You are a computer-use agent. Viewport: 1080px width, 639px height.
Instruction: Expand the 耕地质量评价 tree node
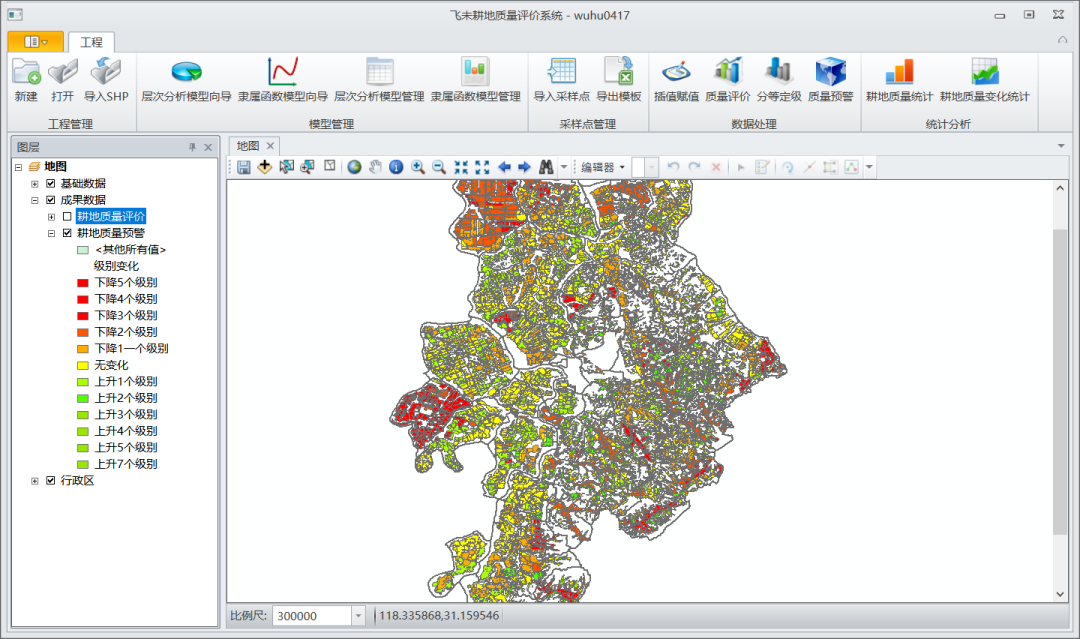tap(51, 217)
